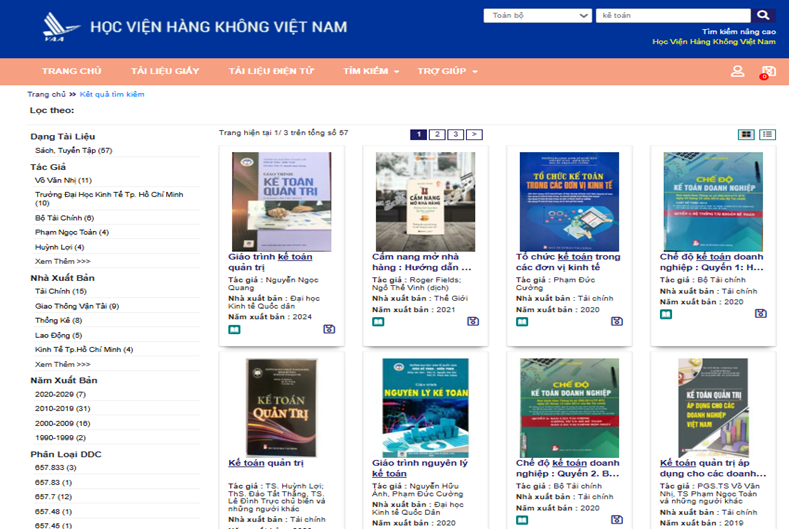The height and width of the screenshot is (529, 789).
Task: Read online 'Chế độ kế toán Quyển 2'
Action: (x=522, y=520)
